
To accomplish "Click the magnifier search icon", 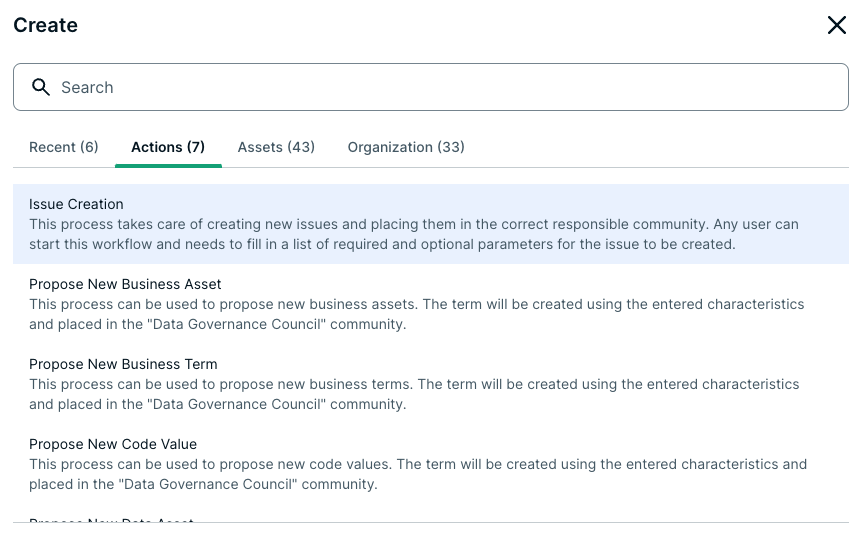I will tap(41, 87).
